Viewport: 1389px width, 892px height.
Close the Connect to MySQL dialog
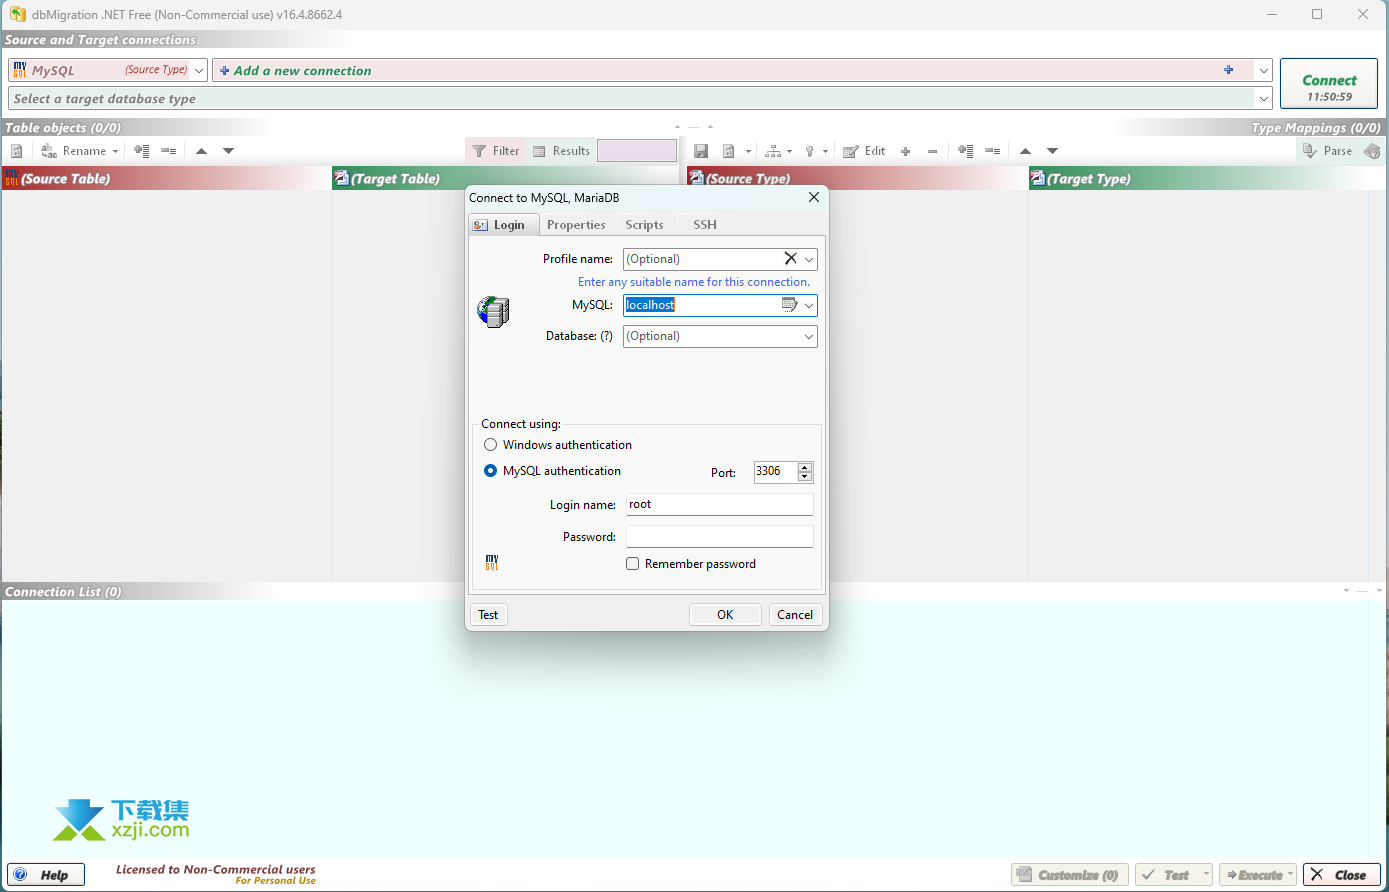pos(814,197)
